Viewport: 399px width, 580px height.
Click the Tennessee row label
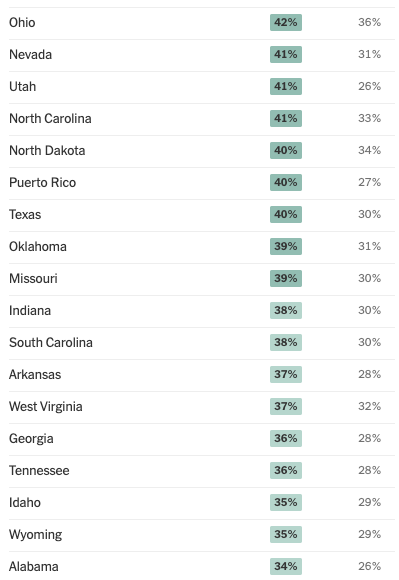coord(39,471)
